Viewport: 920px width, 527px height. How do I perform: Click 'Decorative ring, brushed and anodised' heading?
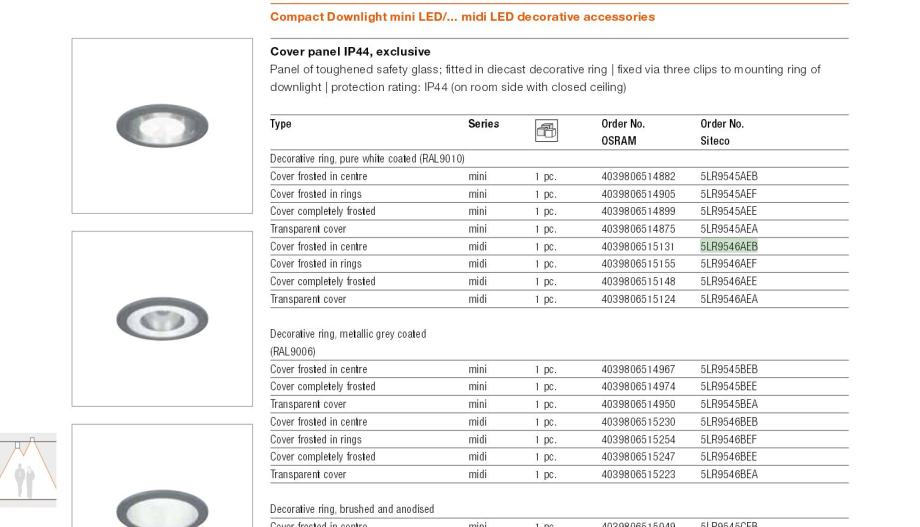click(x=352, y=509)
